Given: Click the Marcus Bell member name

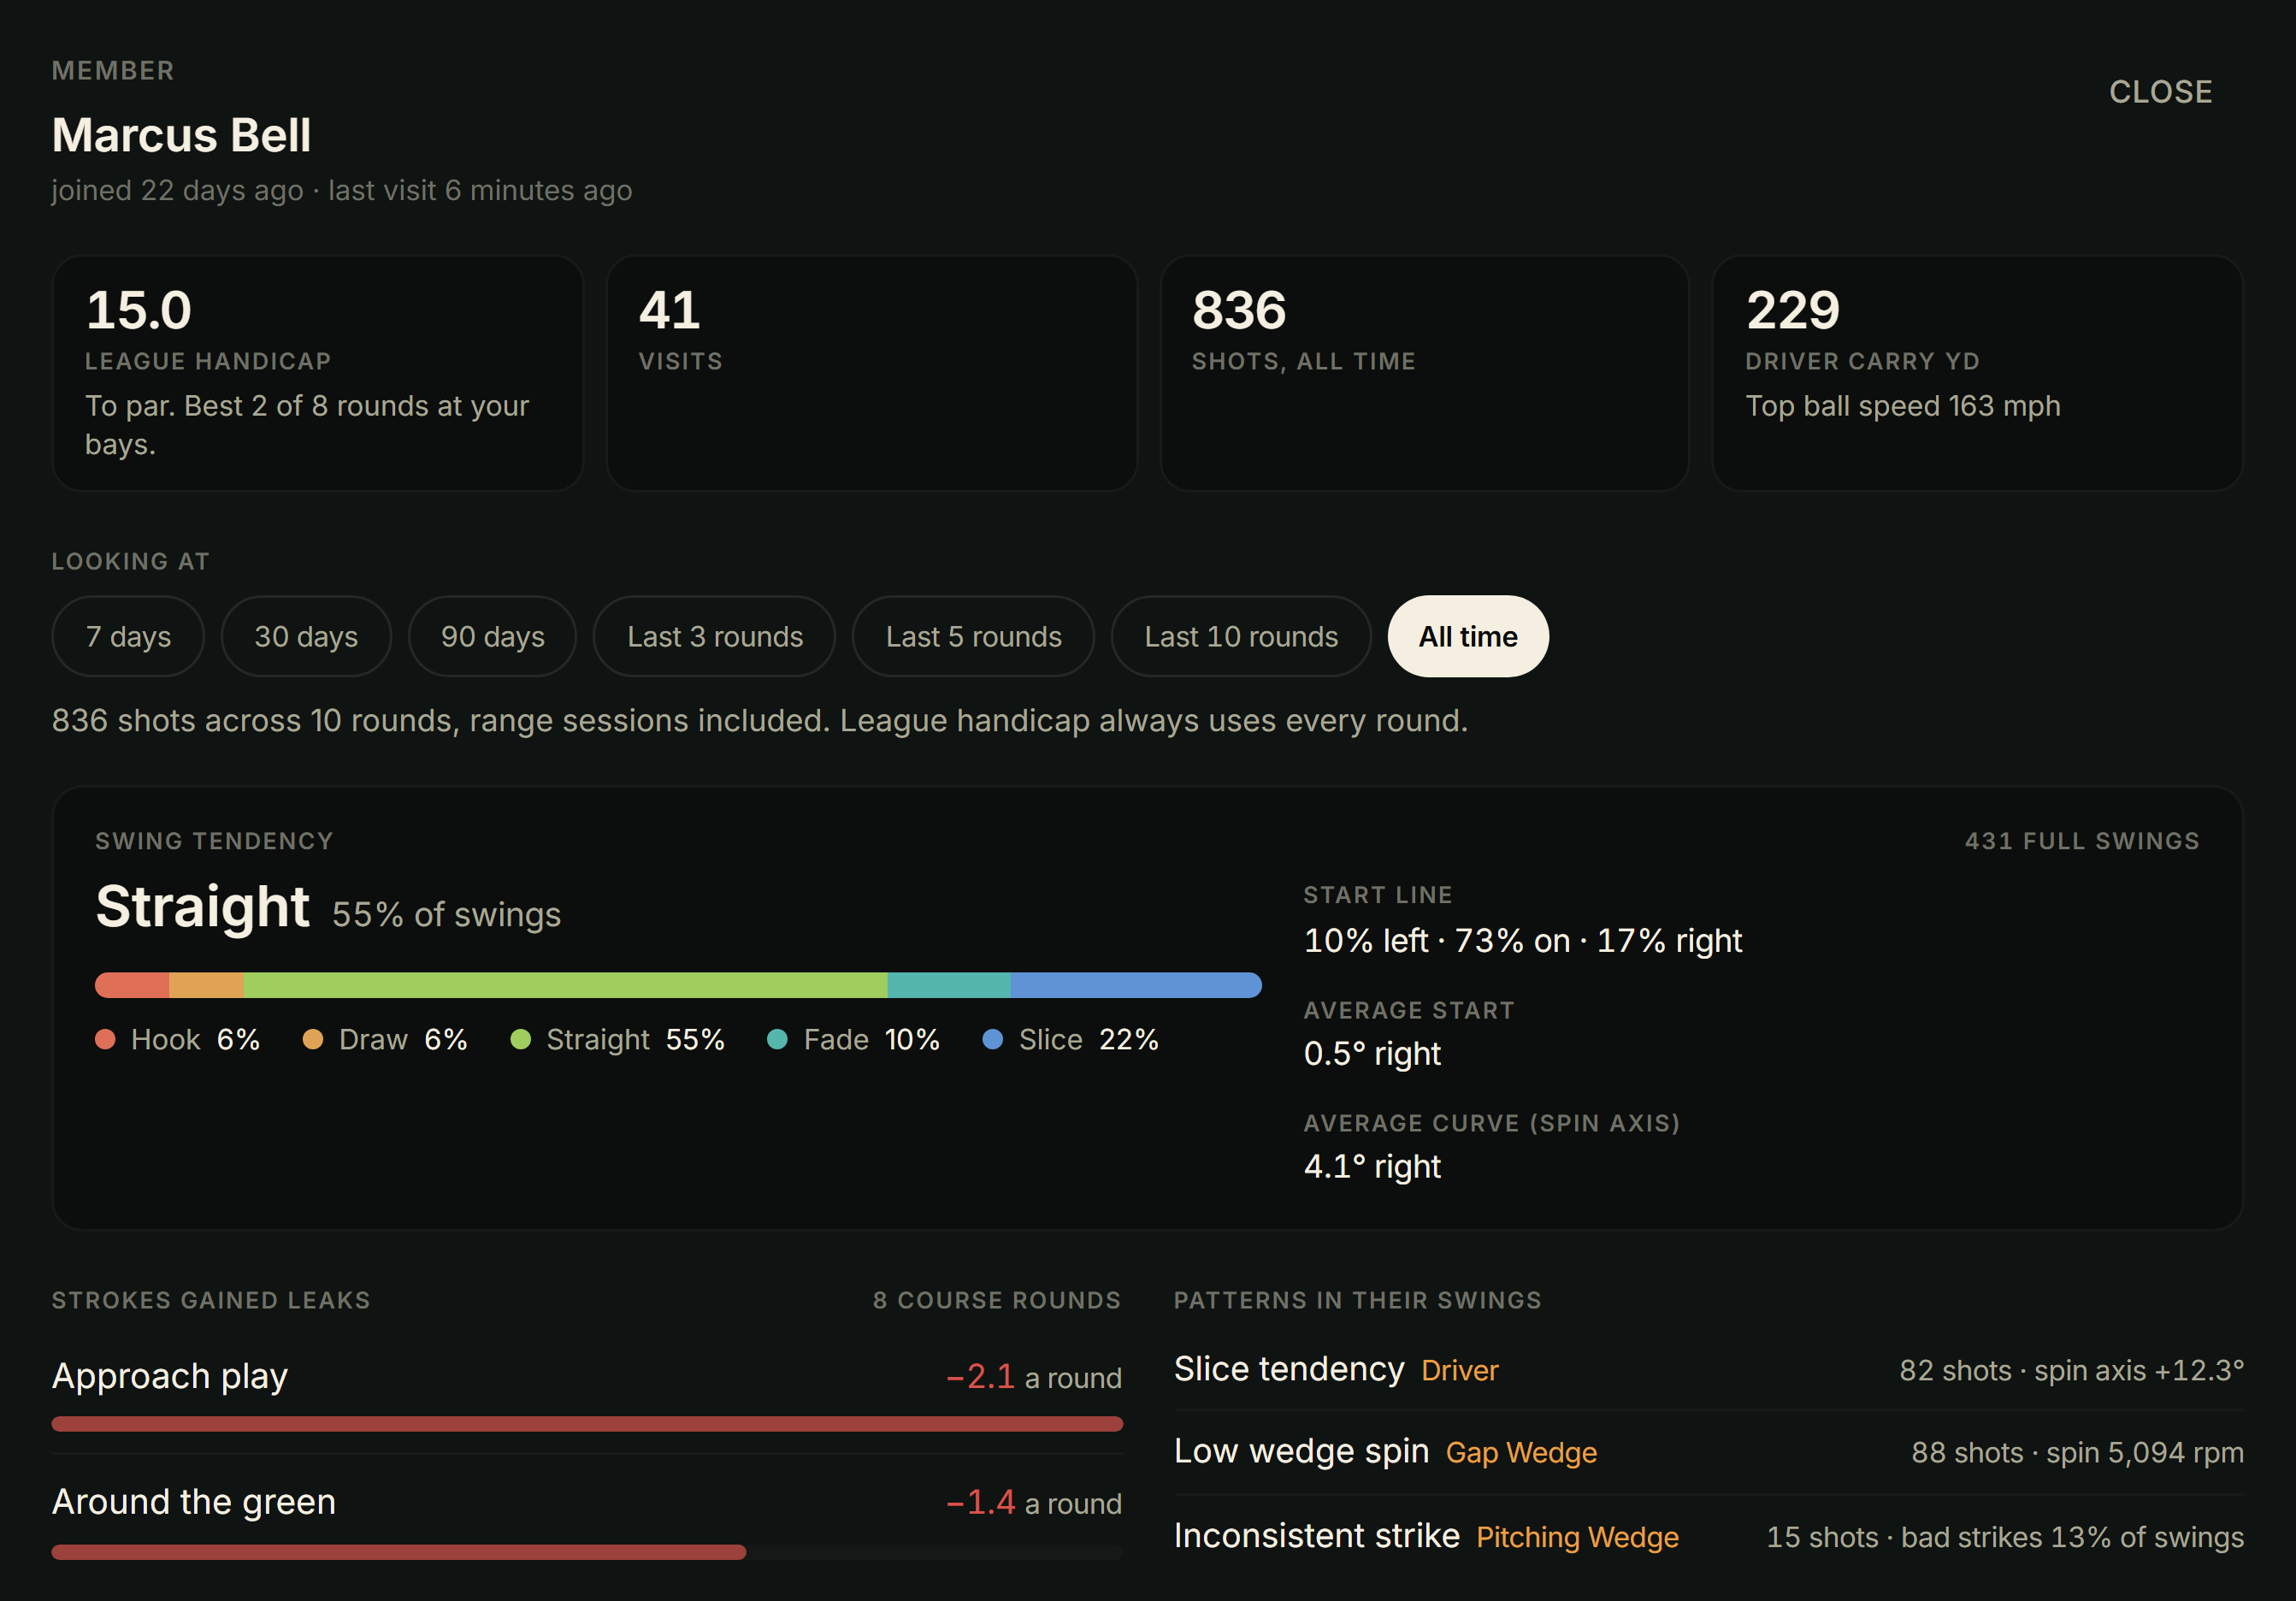Looking at the screenshot, I should [x=181, y=135].
